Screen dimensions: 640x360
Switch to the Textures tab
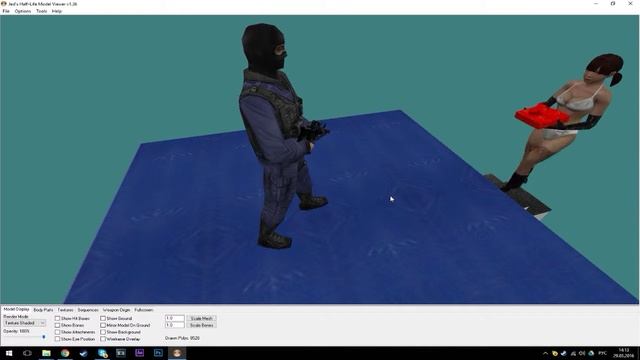65,310
